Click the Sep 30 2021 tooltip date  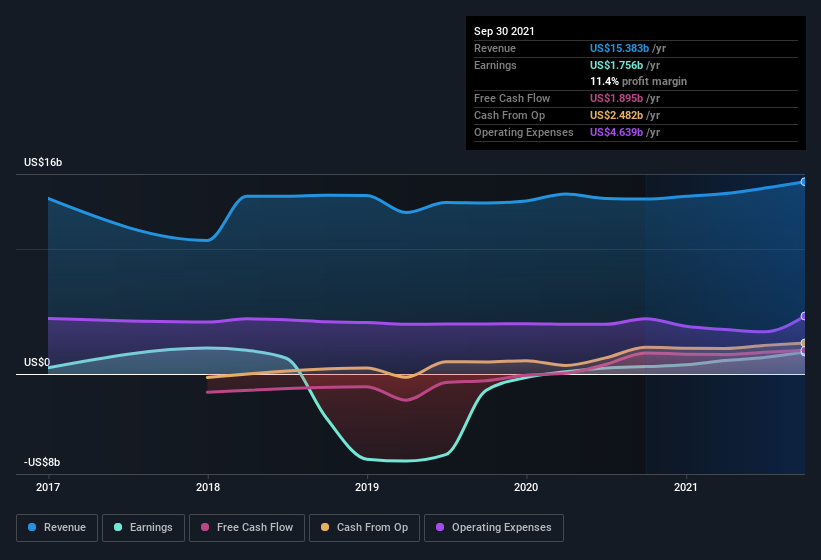coord(504,31)
